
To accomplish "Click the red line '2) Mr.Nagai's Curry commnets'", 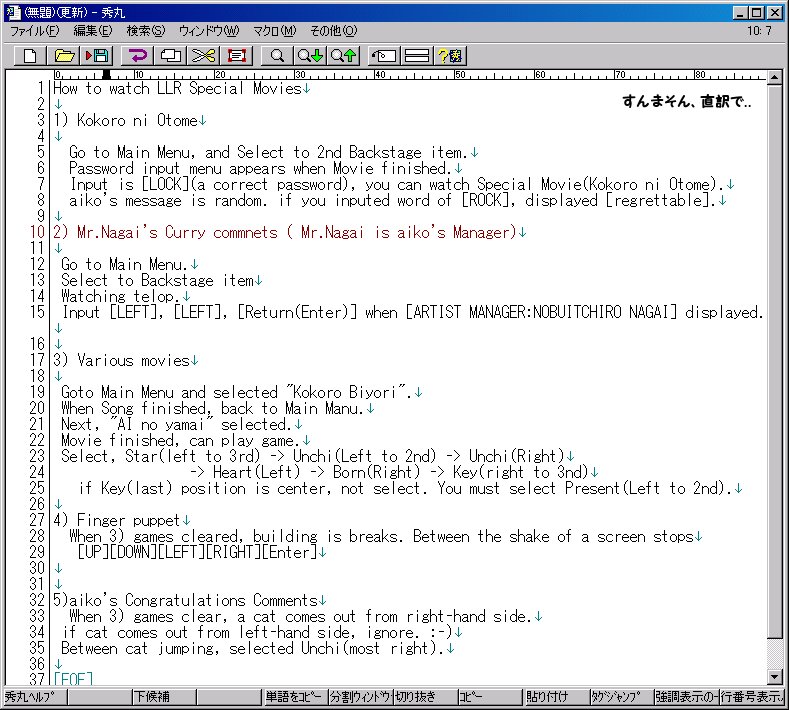I will click(x=285, y=232).
